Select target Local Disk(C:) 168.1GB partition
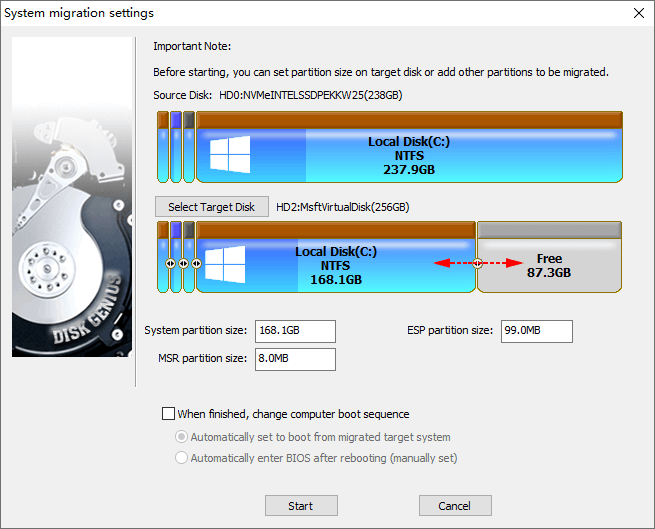The image size is (655, 529). tap(336, 257)
